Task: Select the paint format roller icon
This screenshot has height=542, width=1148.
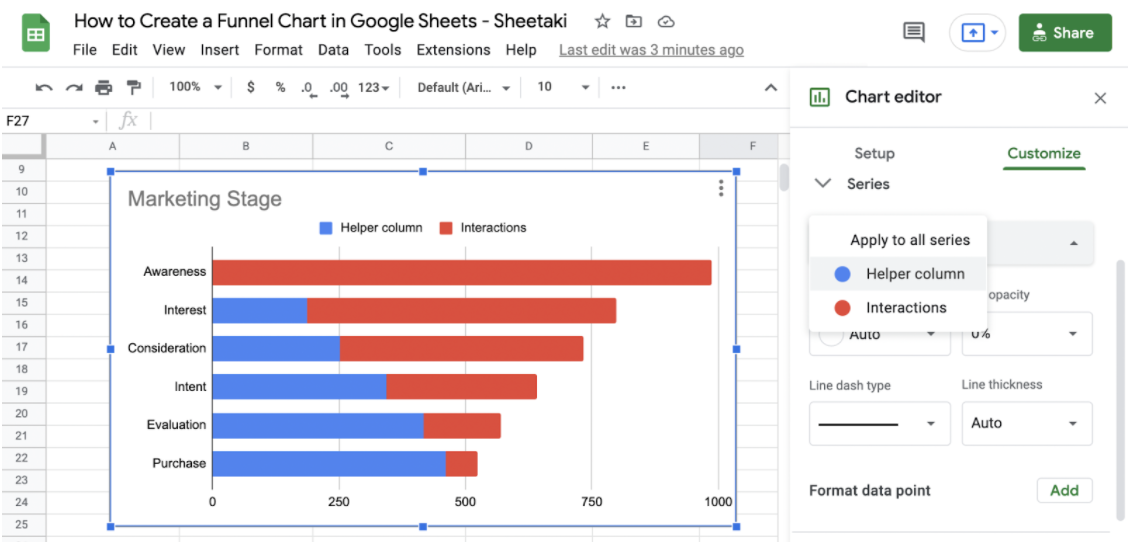Action: [134, 88]
